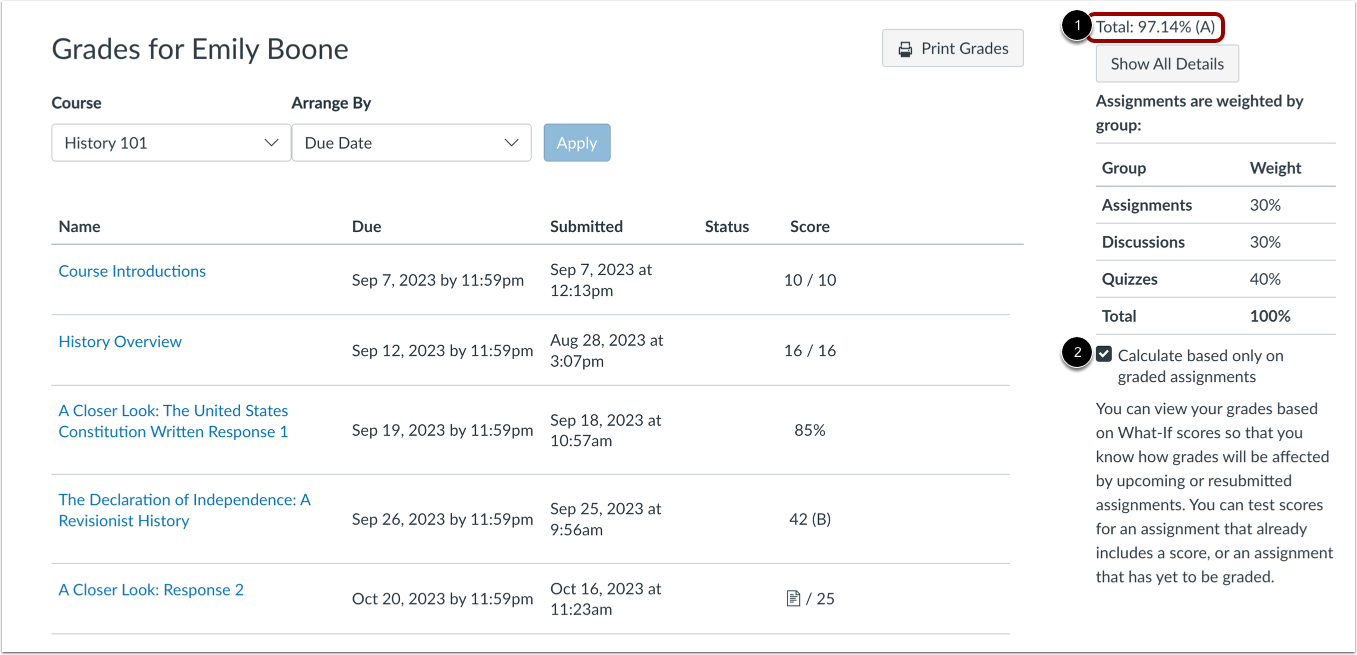Click the 10 / 10 score cell

point(810,280)
